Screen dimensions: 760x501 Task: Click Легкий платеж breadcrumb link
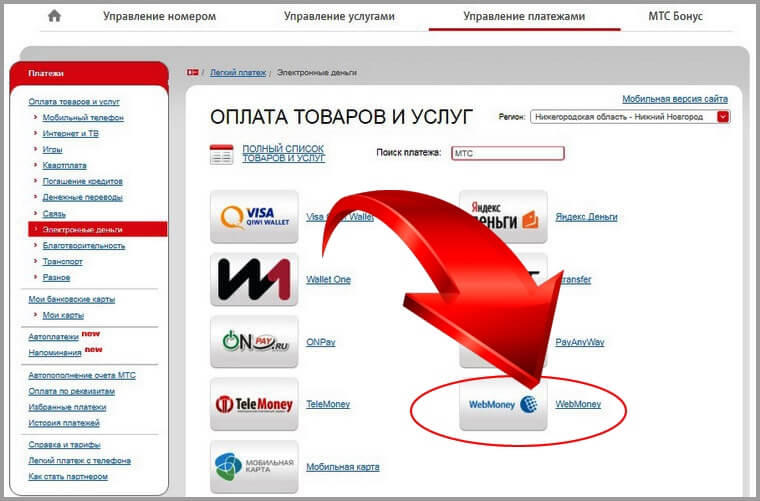point(238,72)
